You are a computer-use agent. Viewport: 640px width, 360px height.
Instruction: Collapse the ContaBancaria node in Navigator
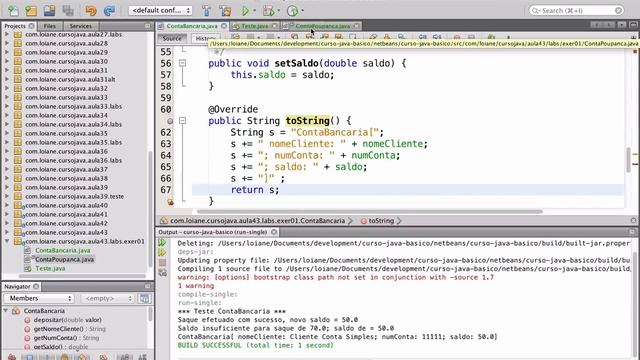click(6, 311)
